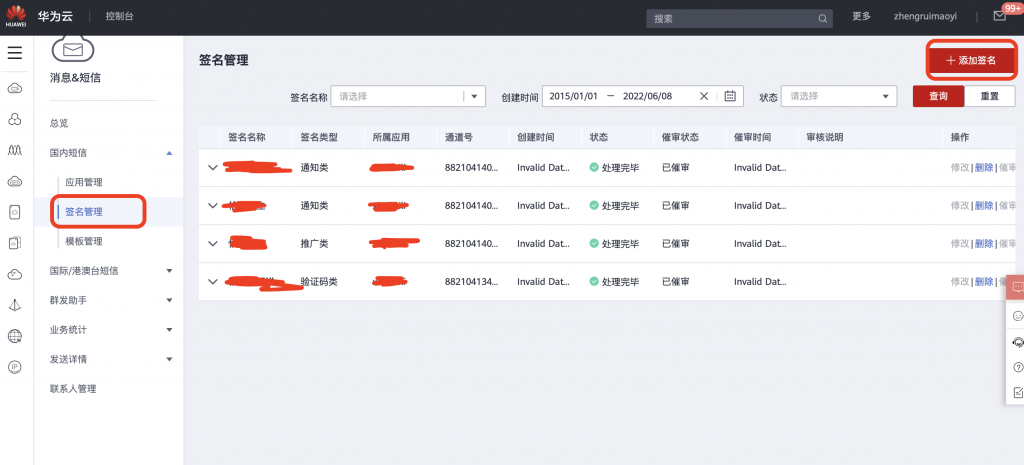This screenshot has height=465, width=1024.
Task: Select 签名管理 in the sidebar
Action: [x=84, y=212]
